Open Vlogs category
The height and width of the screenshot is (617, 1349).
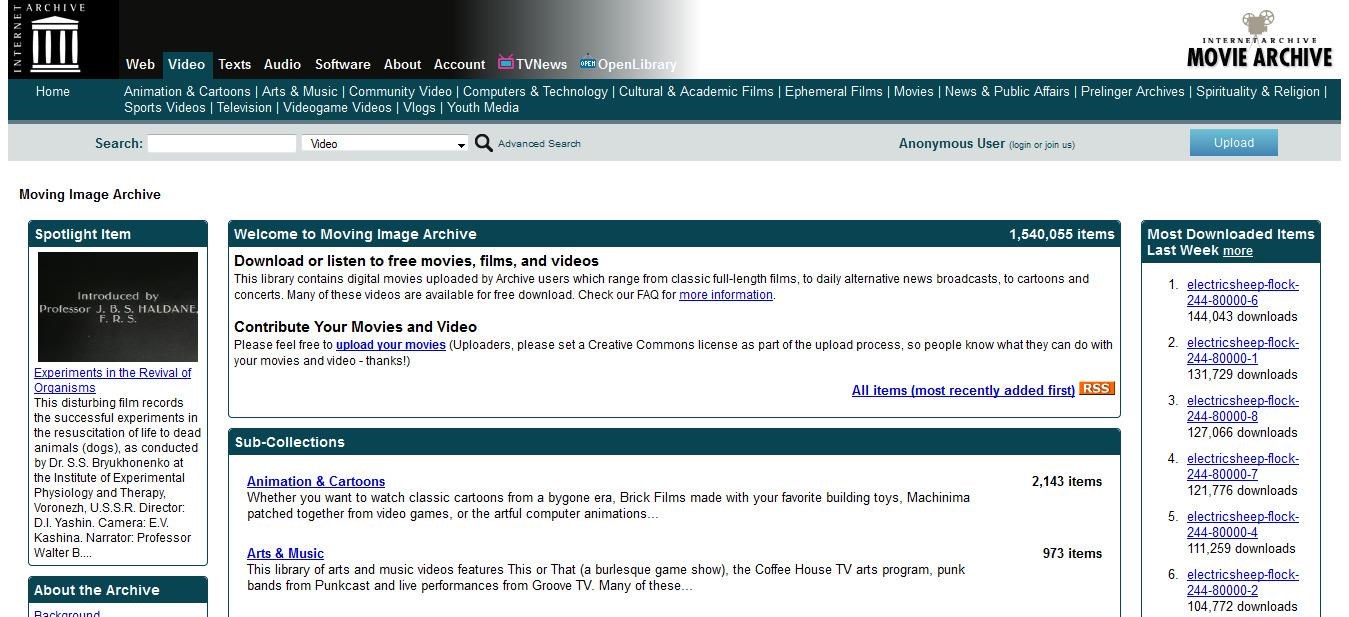419,107
